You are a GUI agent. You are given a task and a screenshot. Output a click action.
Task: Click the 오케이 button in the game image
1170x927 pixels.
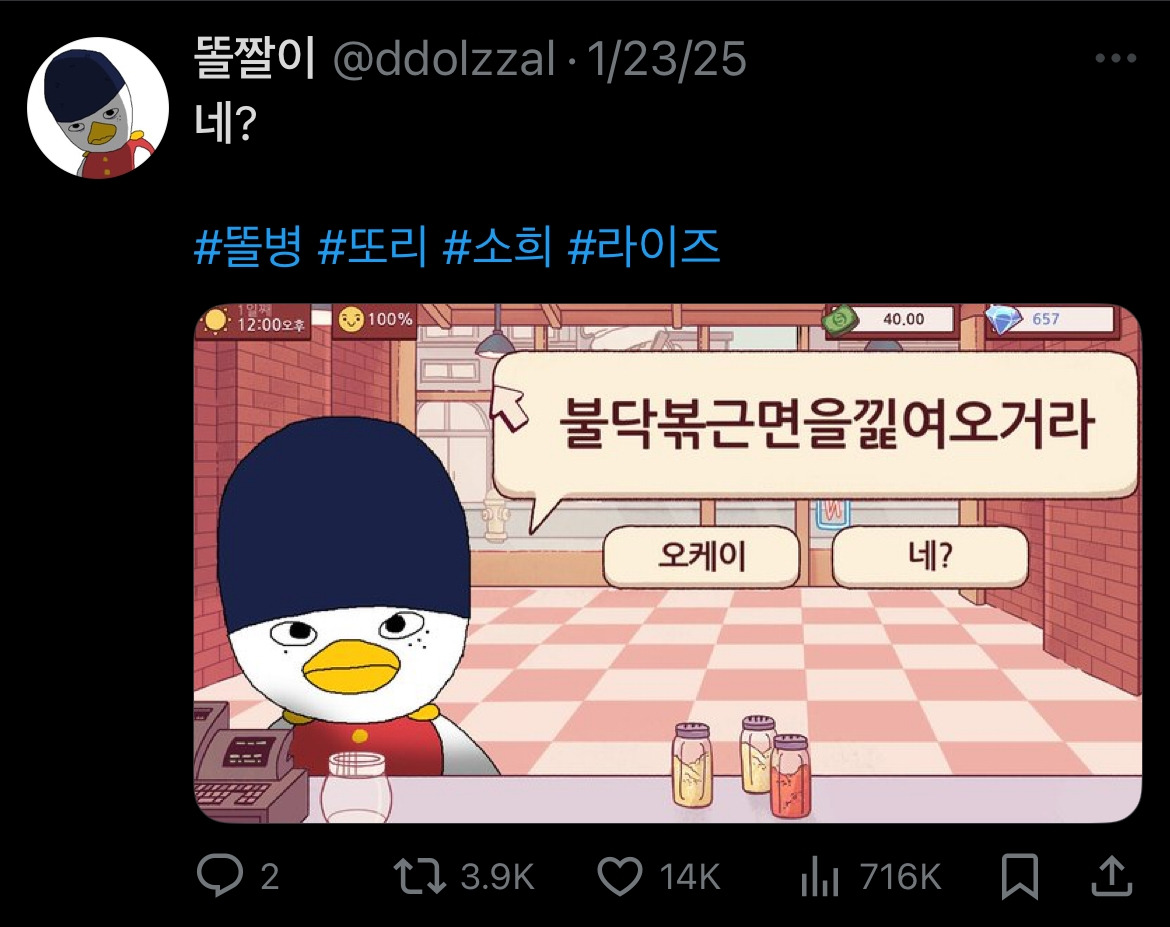click(701, 556)
